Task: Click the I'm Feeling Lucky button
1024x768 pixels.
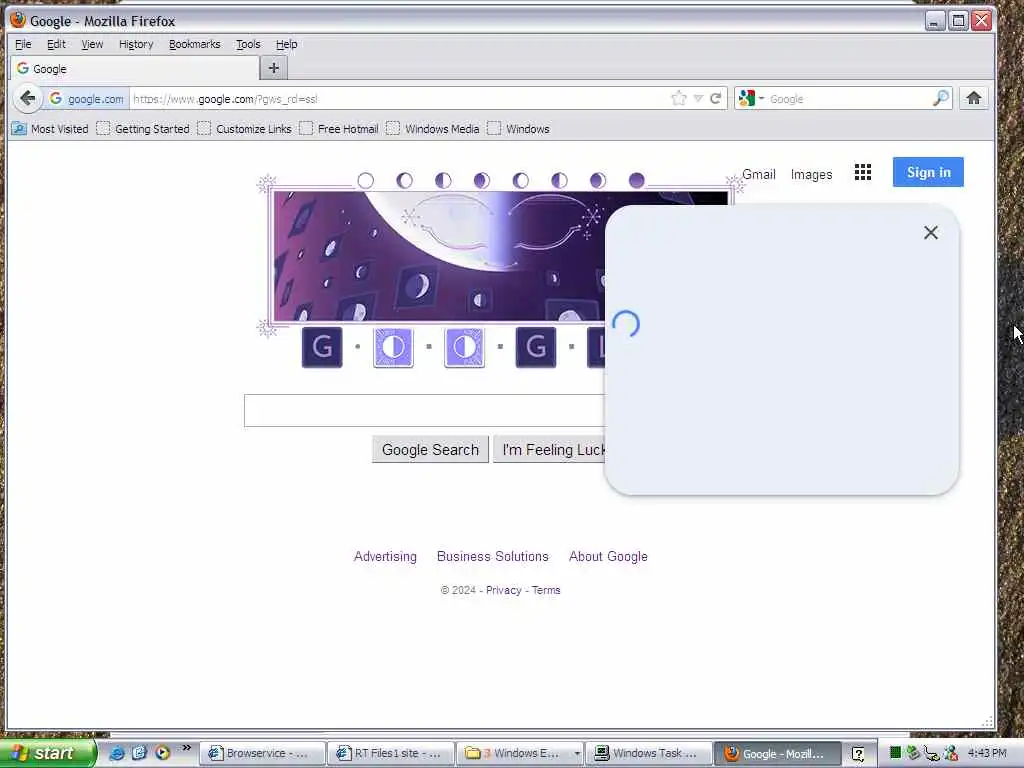Action: point(549,450)
